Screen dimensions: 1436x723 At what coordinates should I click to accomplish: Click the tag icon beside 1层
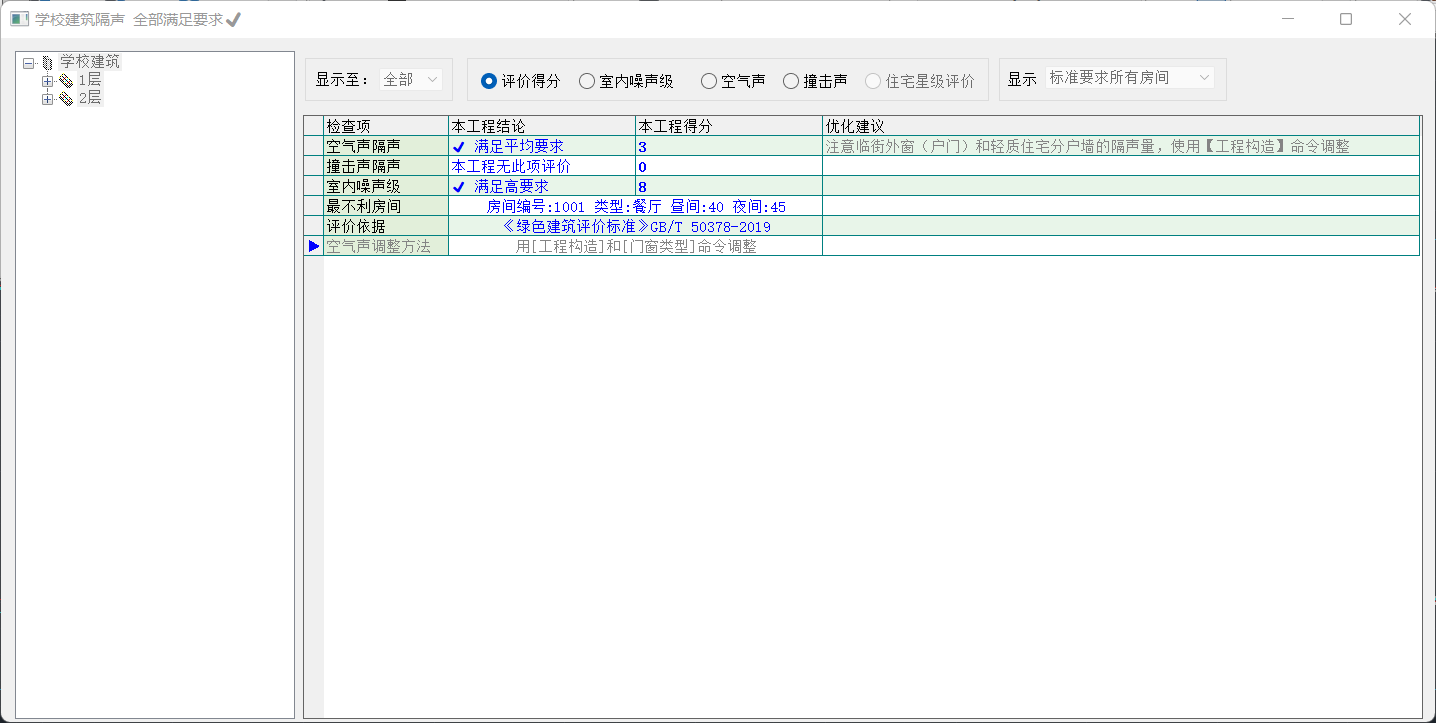pyautogui.click(x=66, y=81)
